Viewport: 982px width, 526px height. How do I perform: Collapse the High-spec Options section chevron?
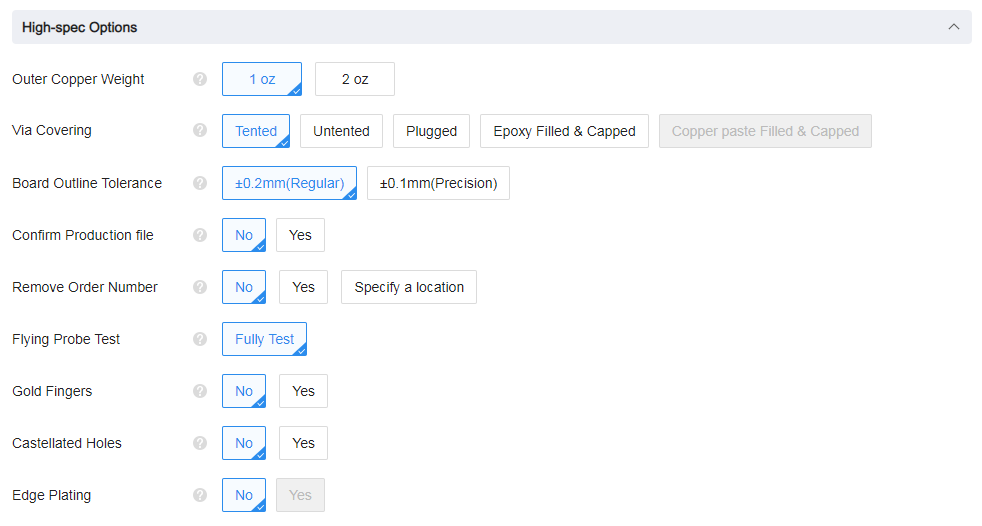(x=954, y=27)
